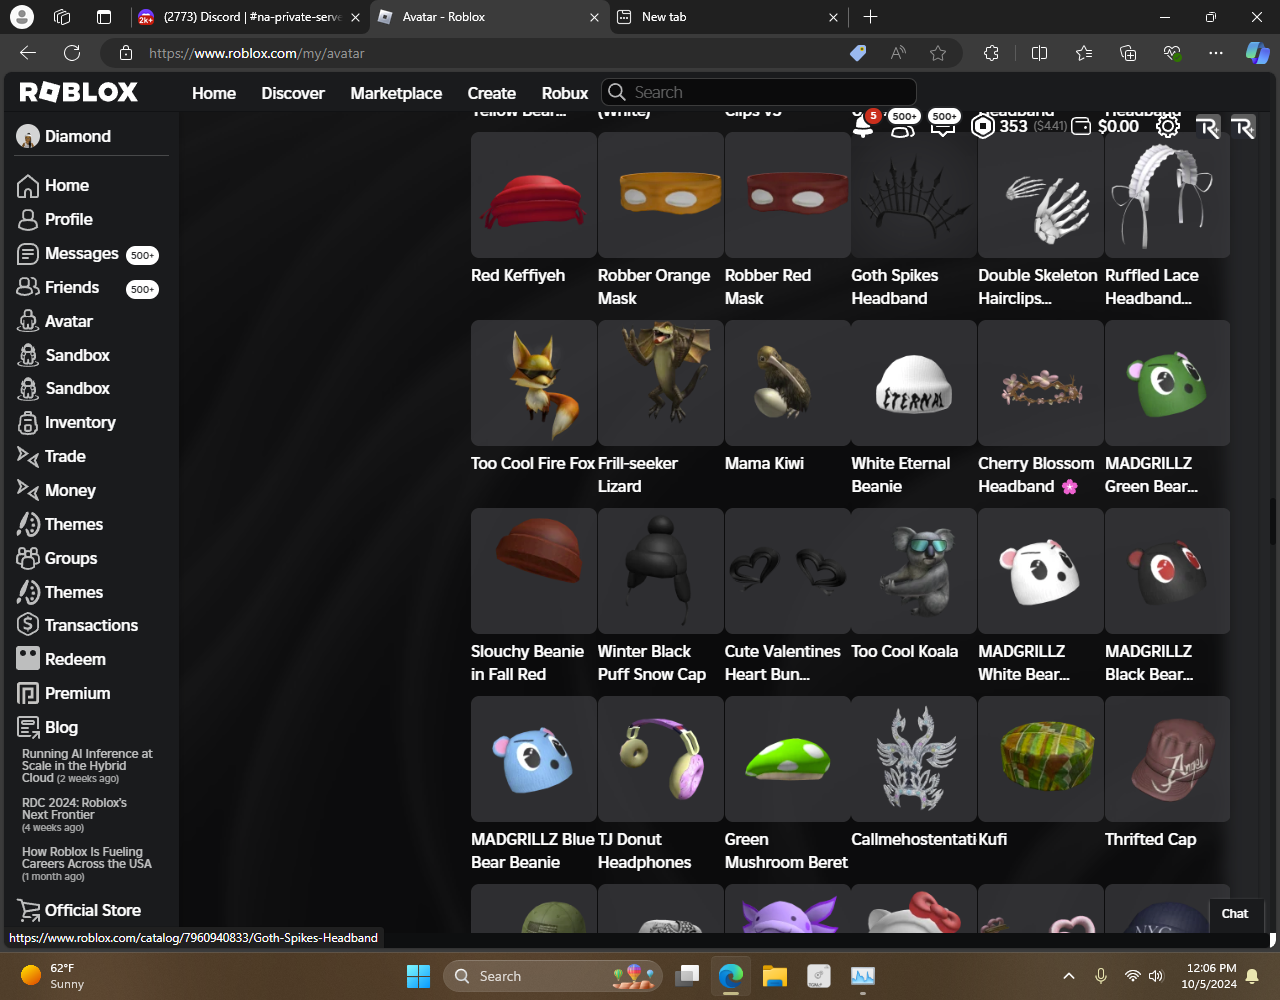Add this page to favorites star
The width and height of the screenshot is (1280, 1000).
(938, 53)
